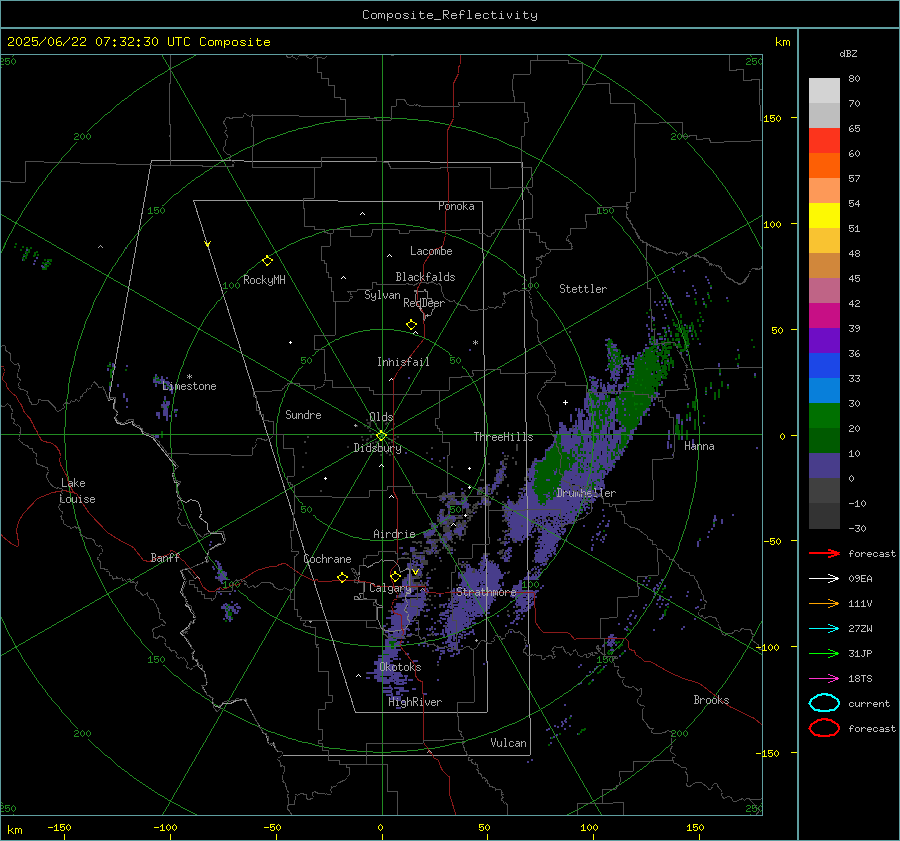Image resolution: width=900 pixels, height=841 pixels.
Task: Click the orange 111V arrow legend icon
Action: (824, 603)
